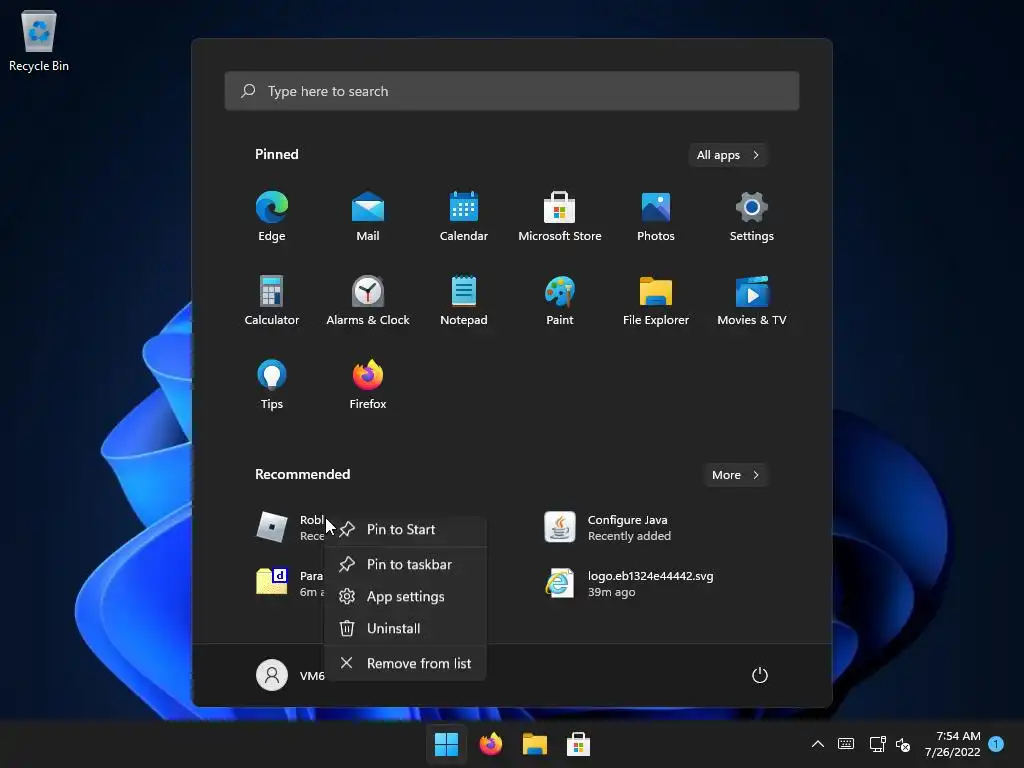The width and height of the screenshot is (1024, 768).
Task: Open Microsoft Store from the taskbar
Action: [x=578, y=744]
